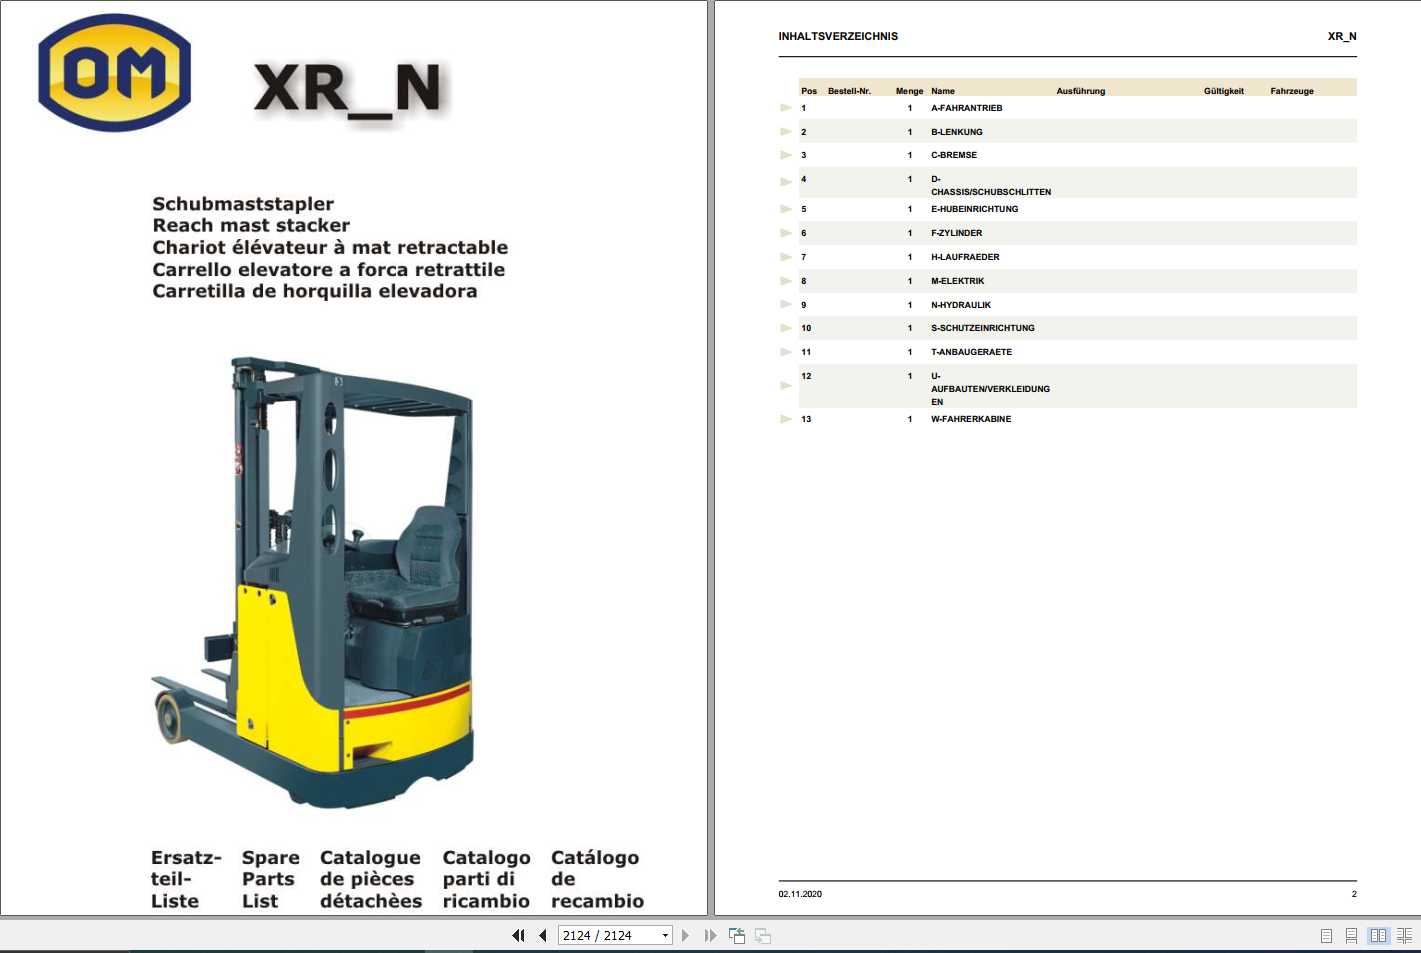Viewport: 1421px width, 953px height.
Task: Click the Name column header
Action: (943, 91)
